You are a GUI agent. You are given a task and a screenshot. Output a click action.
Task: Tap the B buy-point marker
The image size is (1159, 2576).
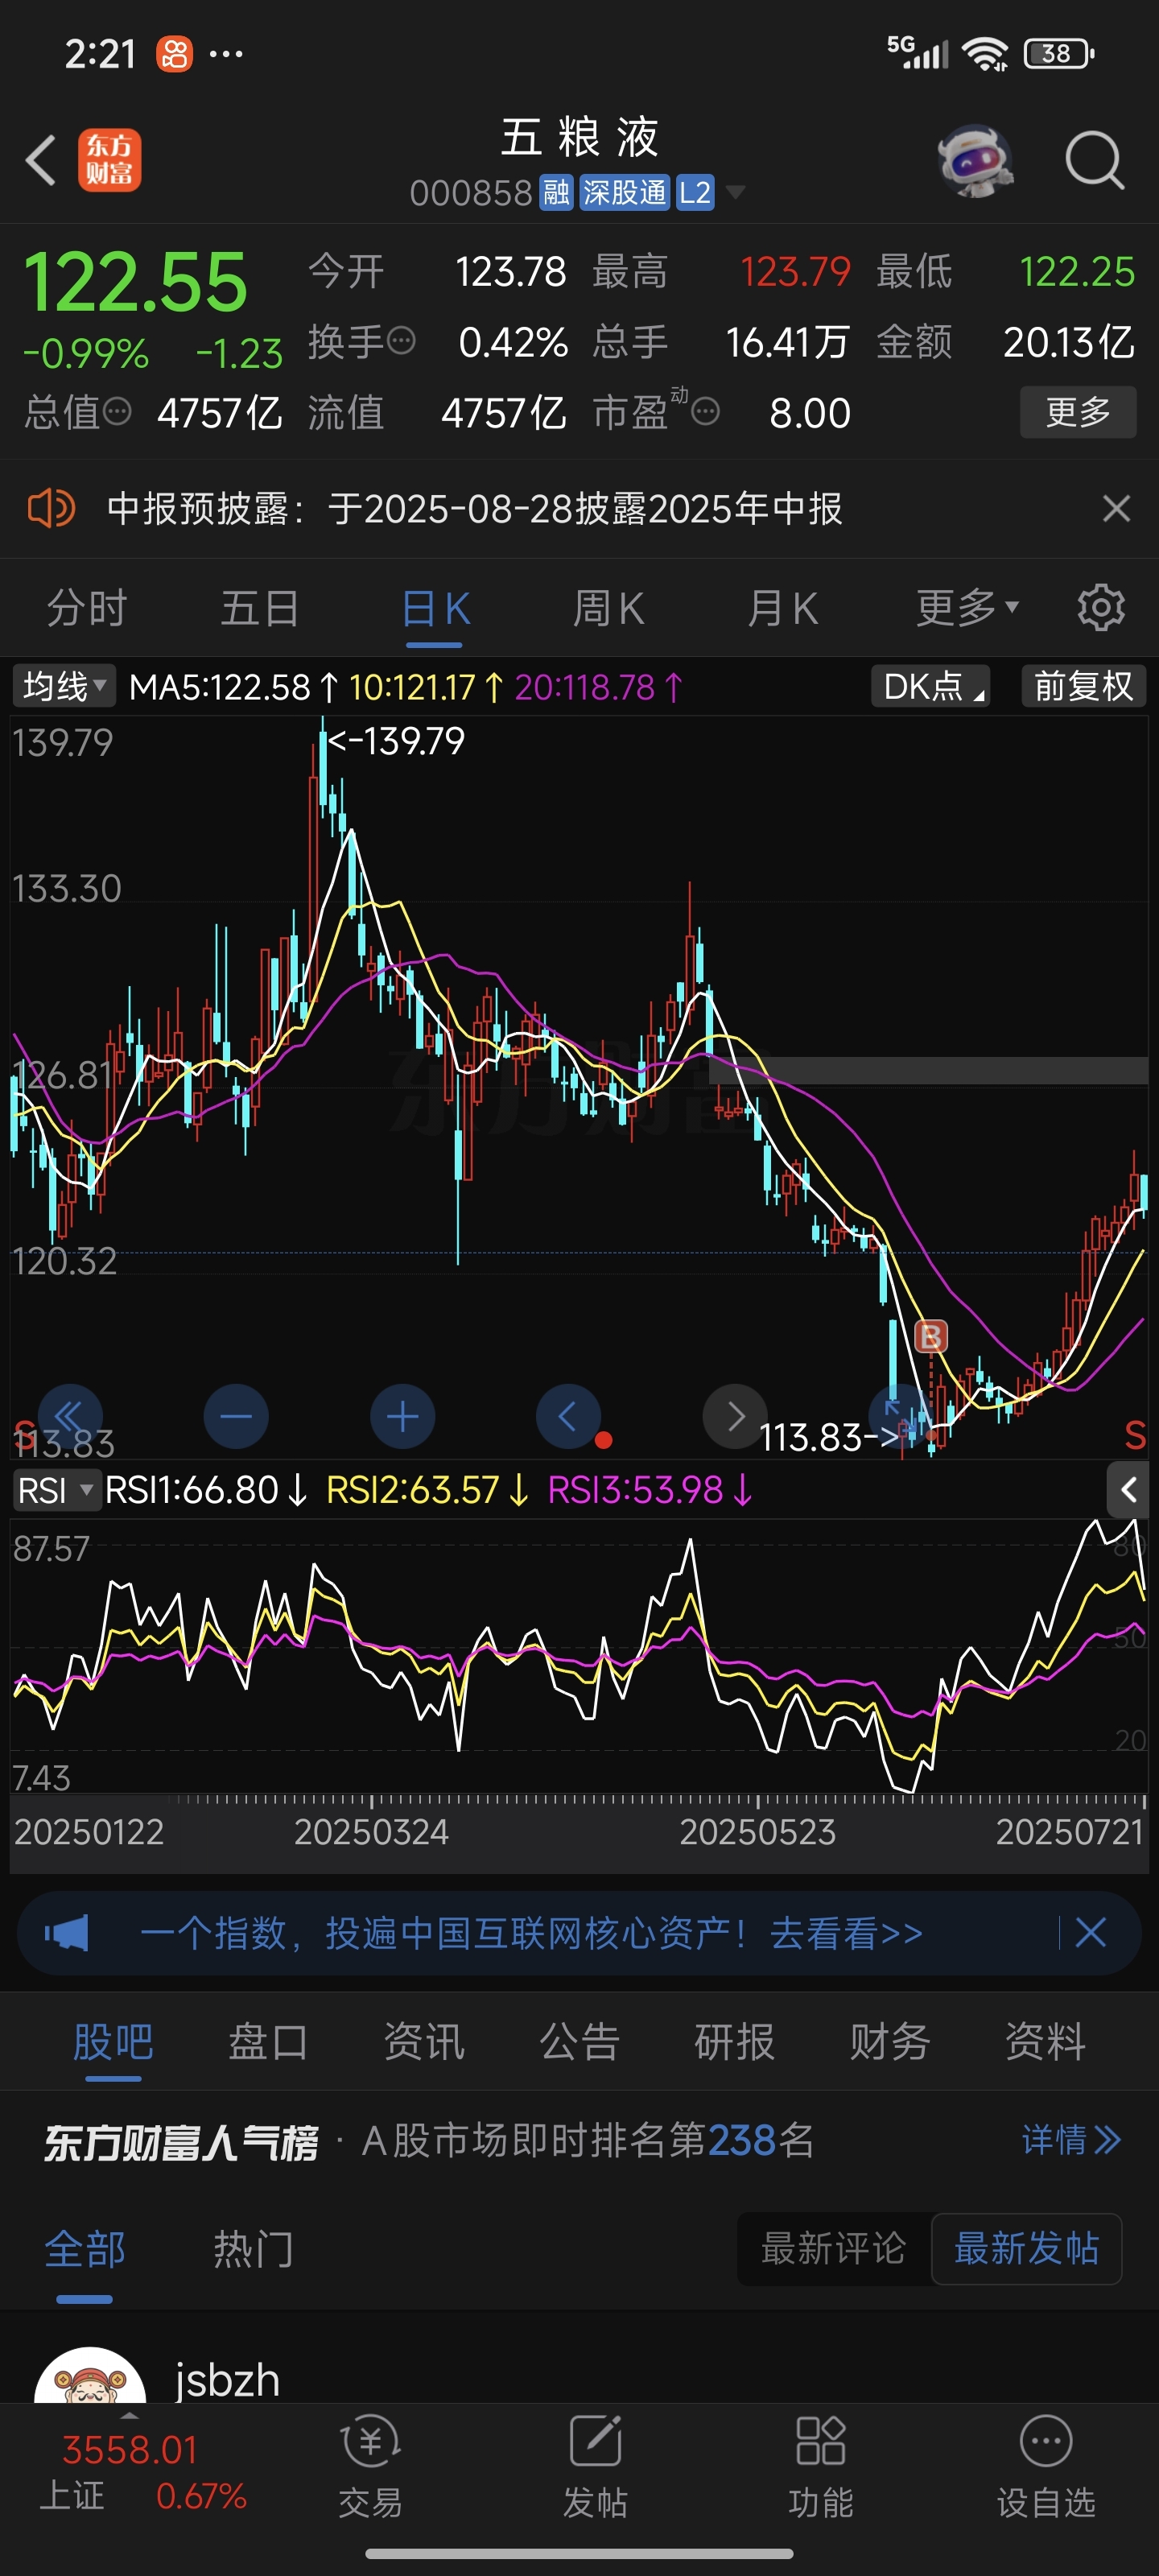[x=931, y=1336]
